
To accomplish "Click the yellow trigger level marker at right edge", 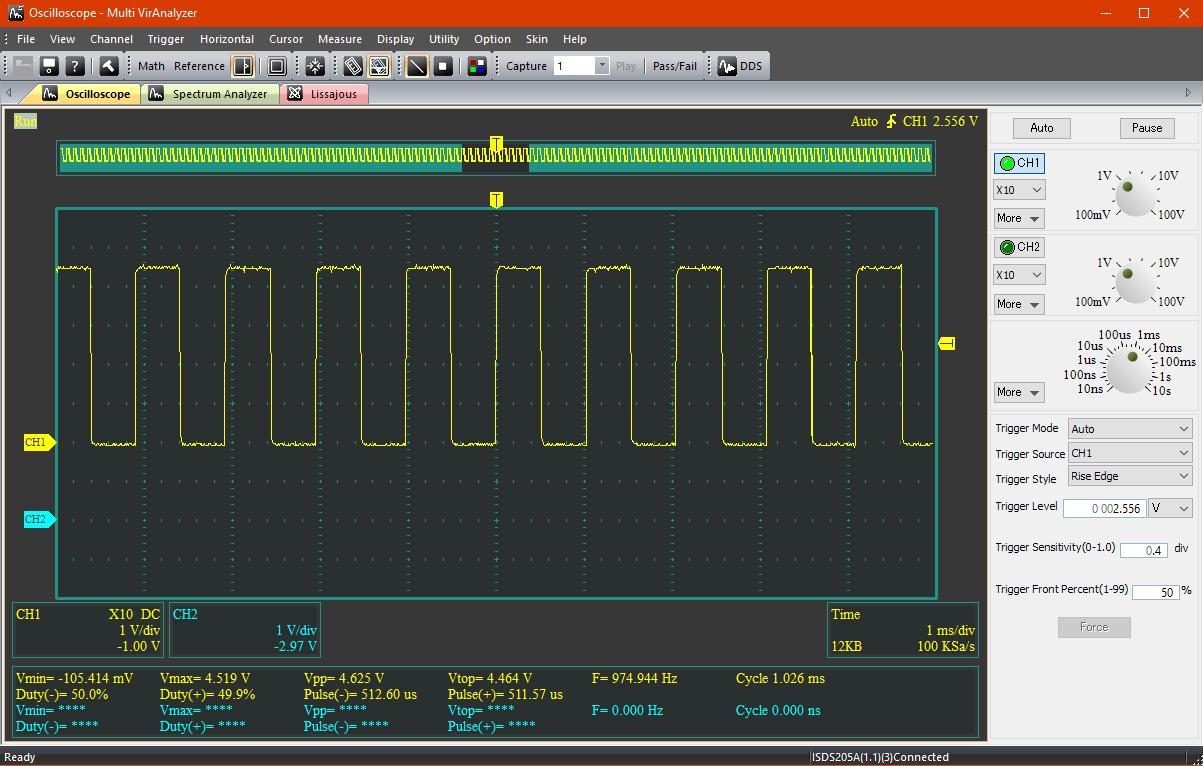I will click(947, 343).
